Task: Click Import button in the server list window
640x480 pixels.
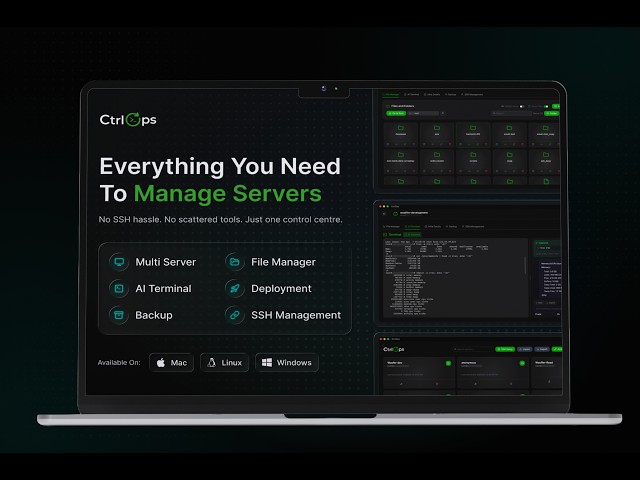Action: point(524,349)
